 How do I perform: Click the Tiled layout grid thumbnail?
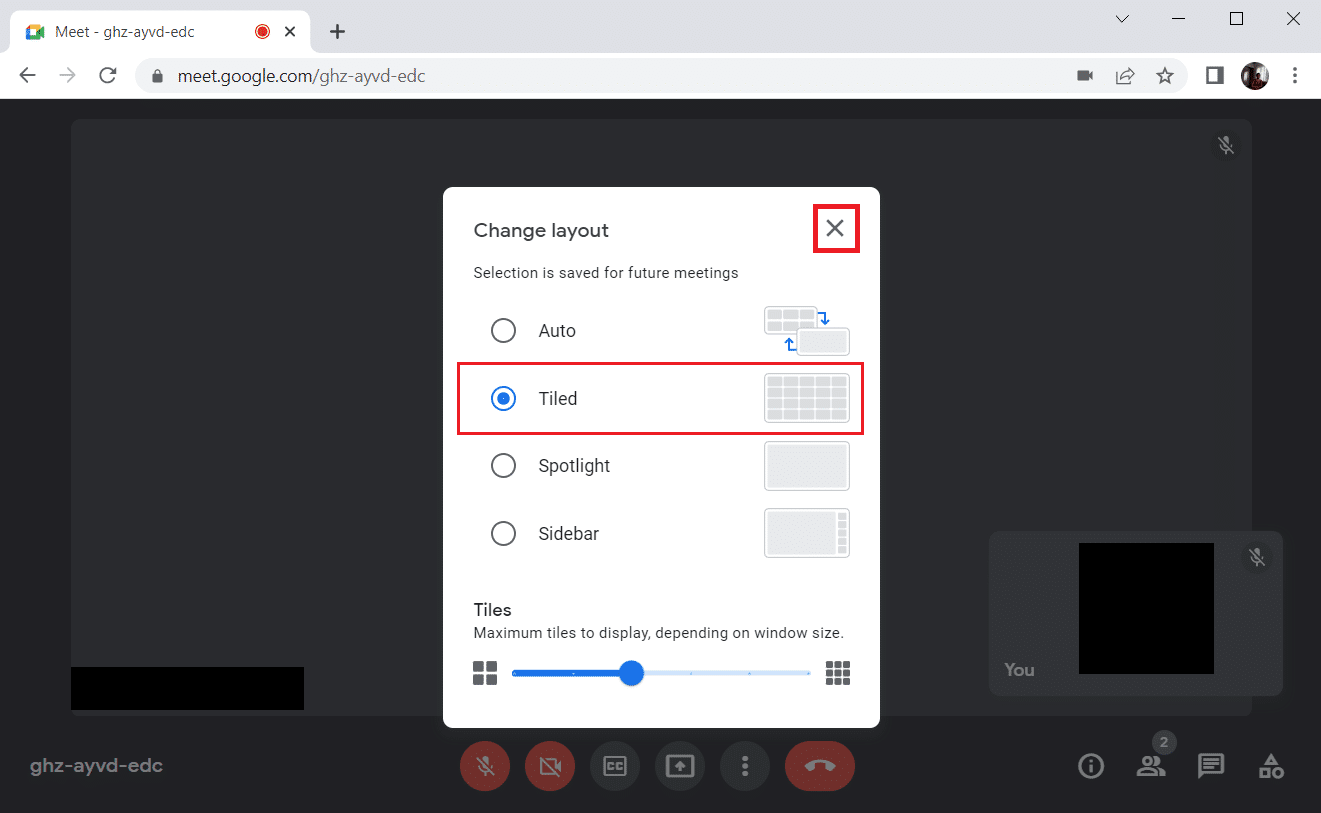click(x=807, y=398)
